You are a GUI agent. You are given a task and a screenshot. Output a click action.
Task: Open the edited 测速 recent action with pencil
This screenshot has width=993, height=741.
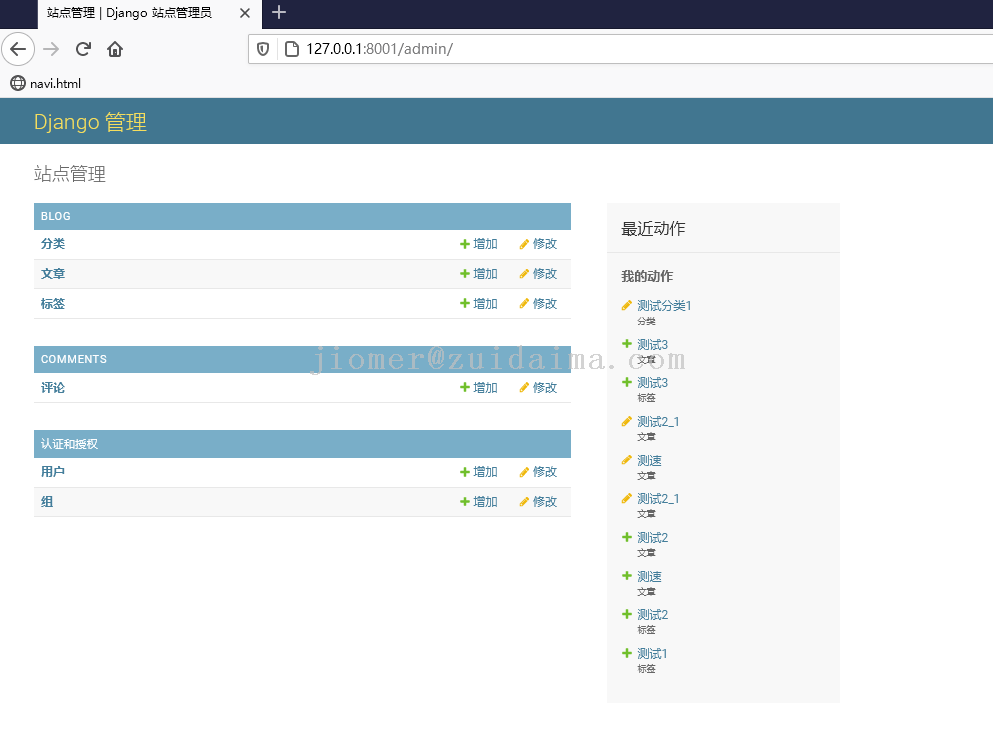(x=649, y=460)
